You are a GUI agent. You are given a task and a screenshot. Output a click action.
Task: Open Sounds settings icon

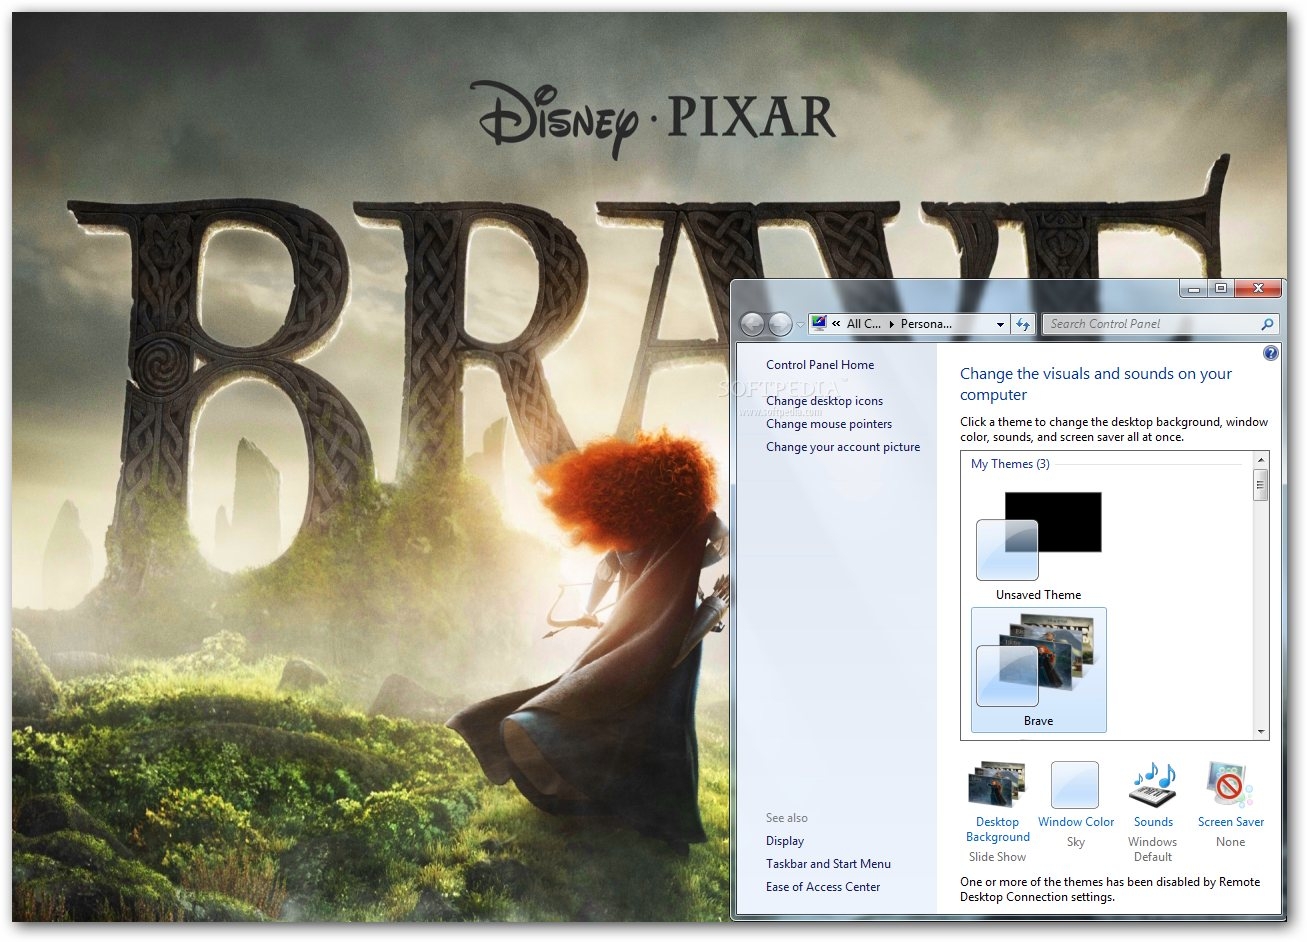[1153, 785]
